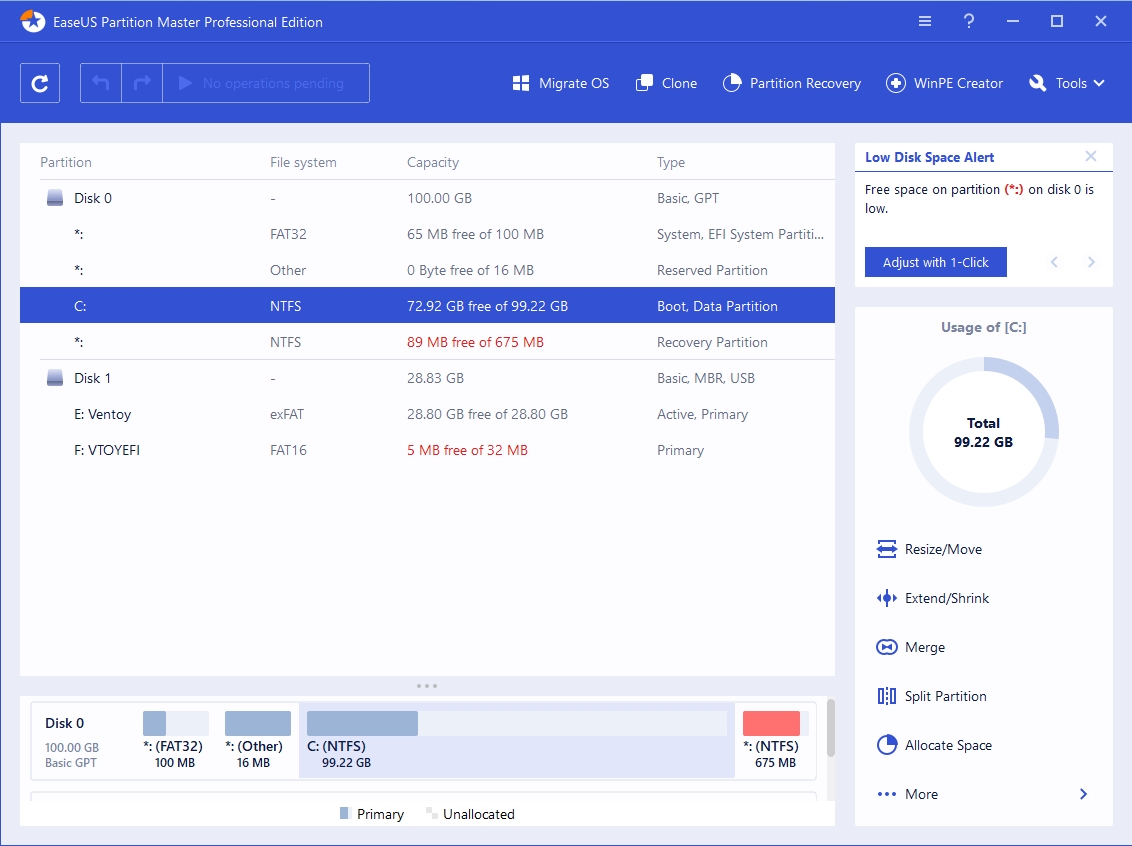
Task: Click the Usage of C: donut chart
Action: point(983,432)
